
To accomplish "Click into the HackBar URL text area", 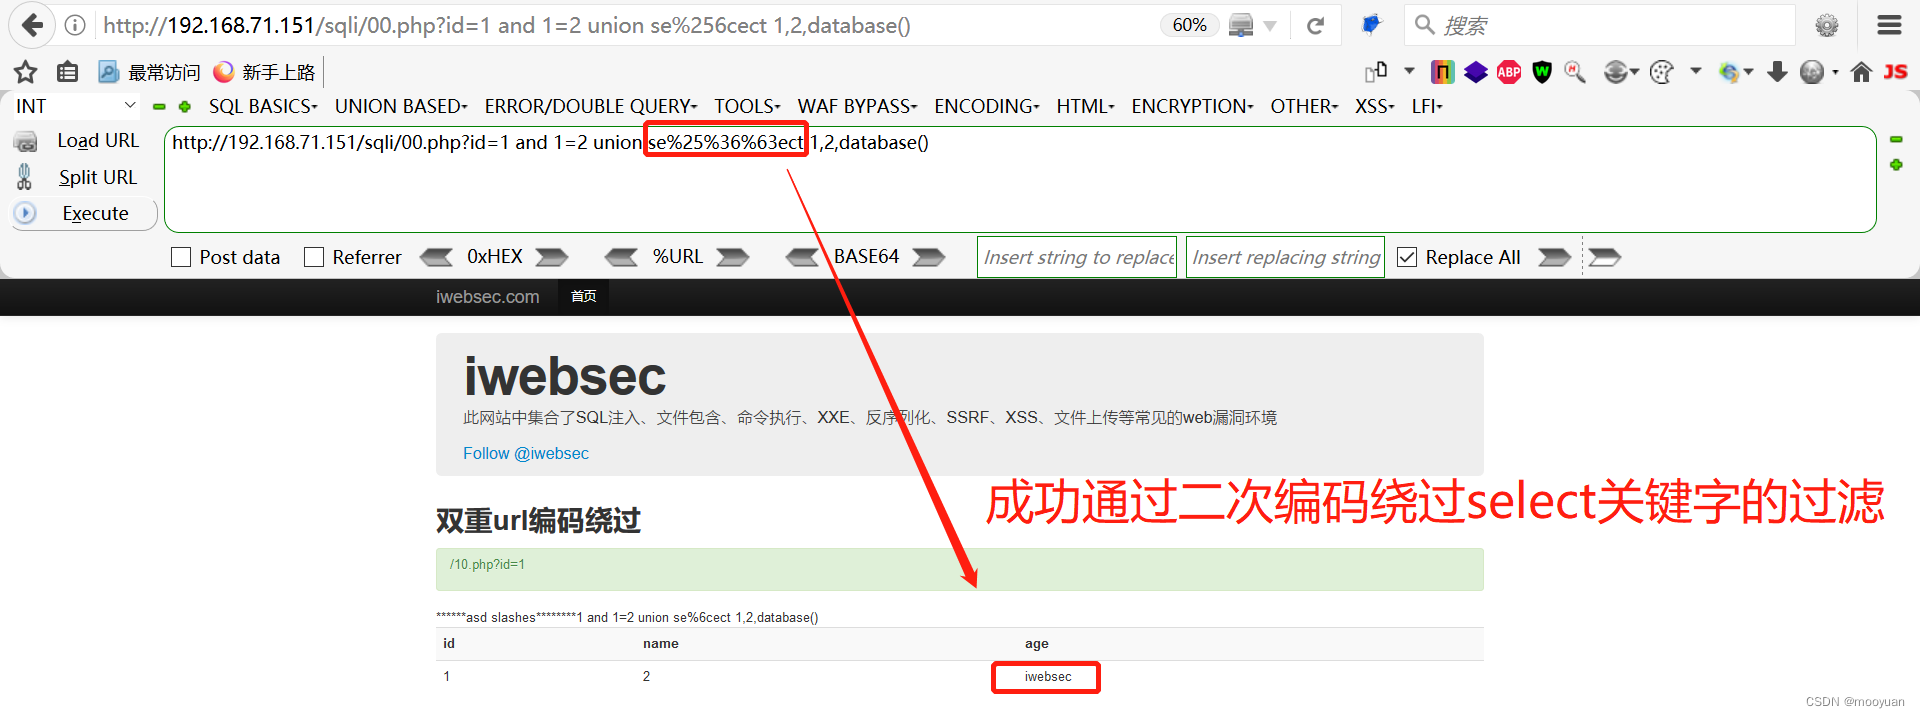I will point(1020,180).
